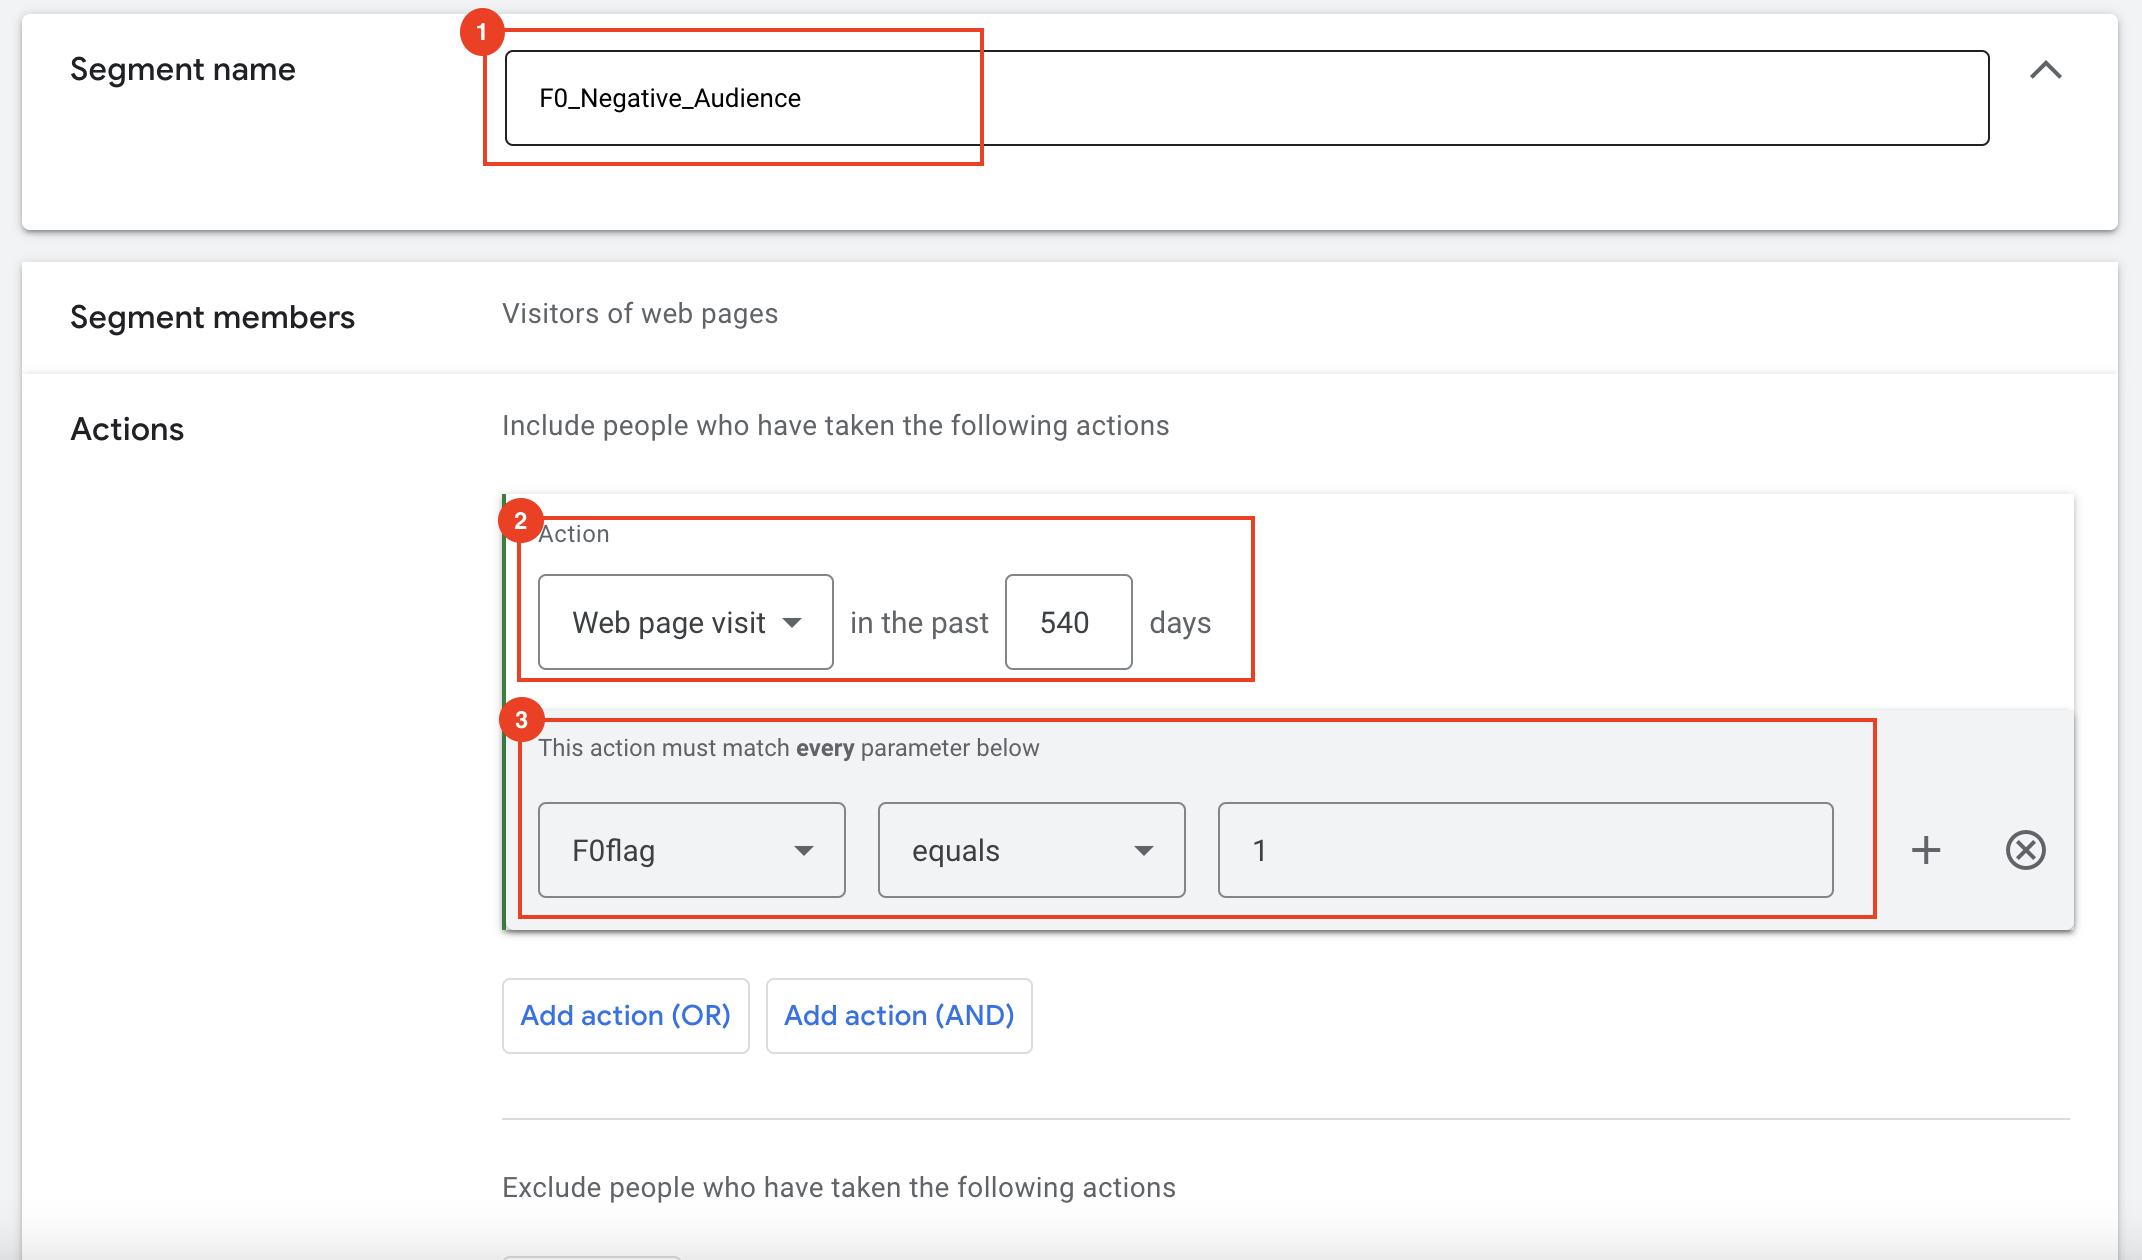Open the F0flag parameter dropdown
The height and width of the screenshot is (1260, 2142).
click(691, 850)
